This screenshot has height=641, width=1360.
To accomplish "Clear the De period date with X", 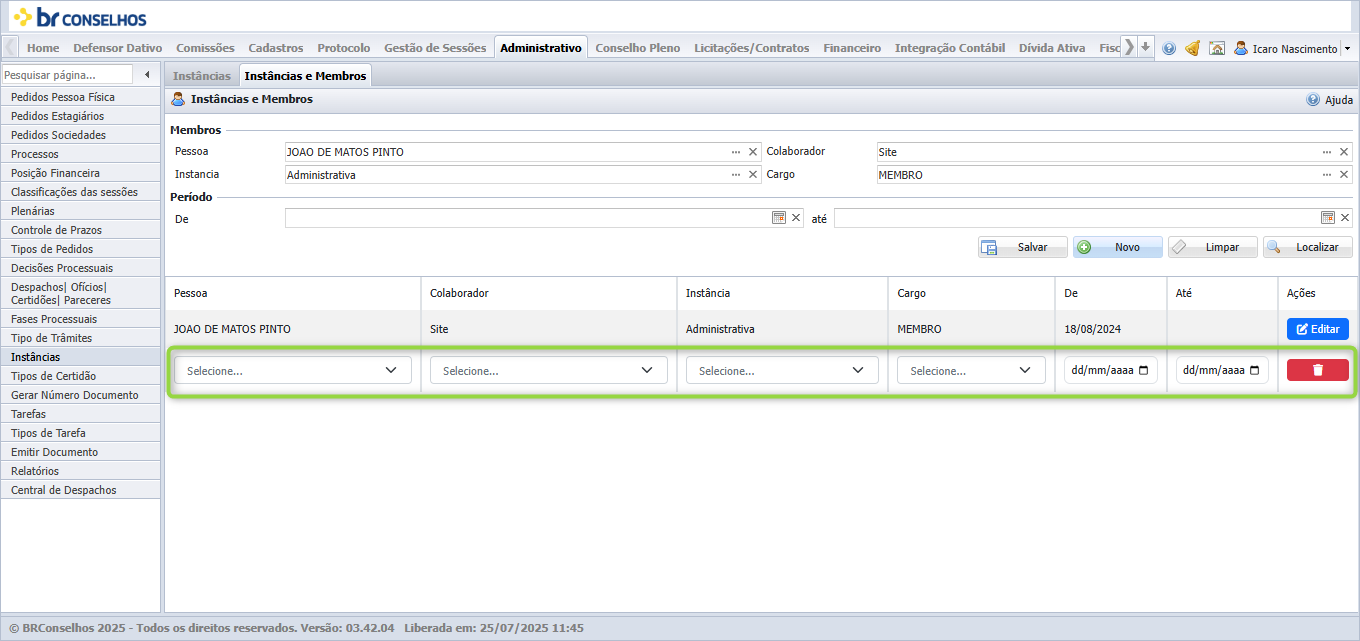I will [x=796, y=218].
